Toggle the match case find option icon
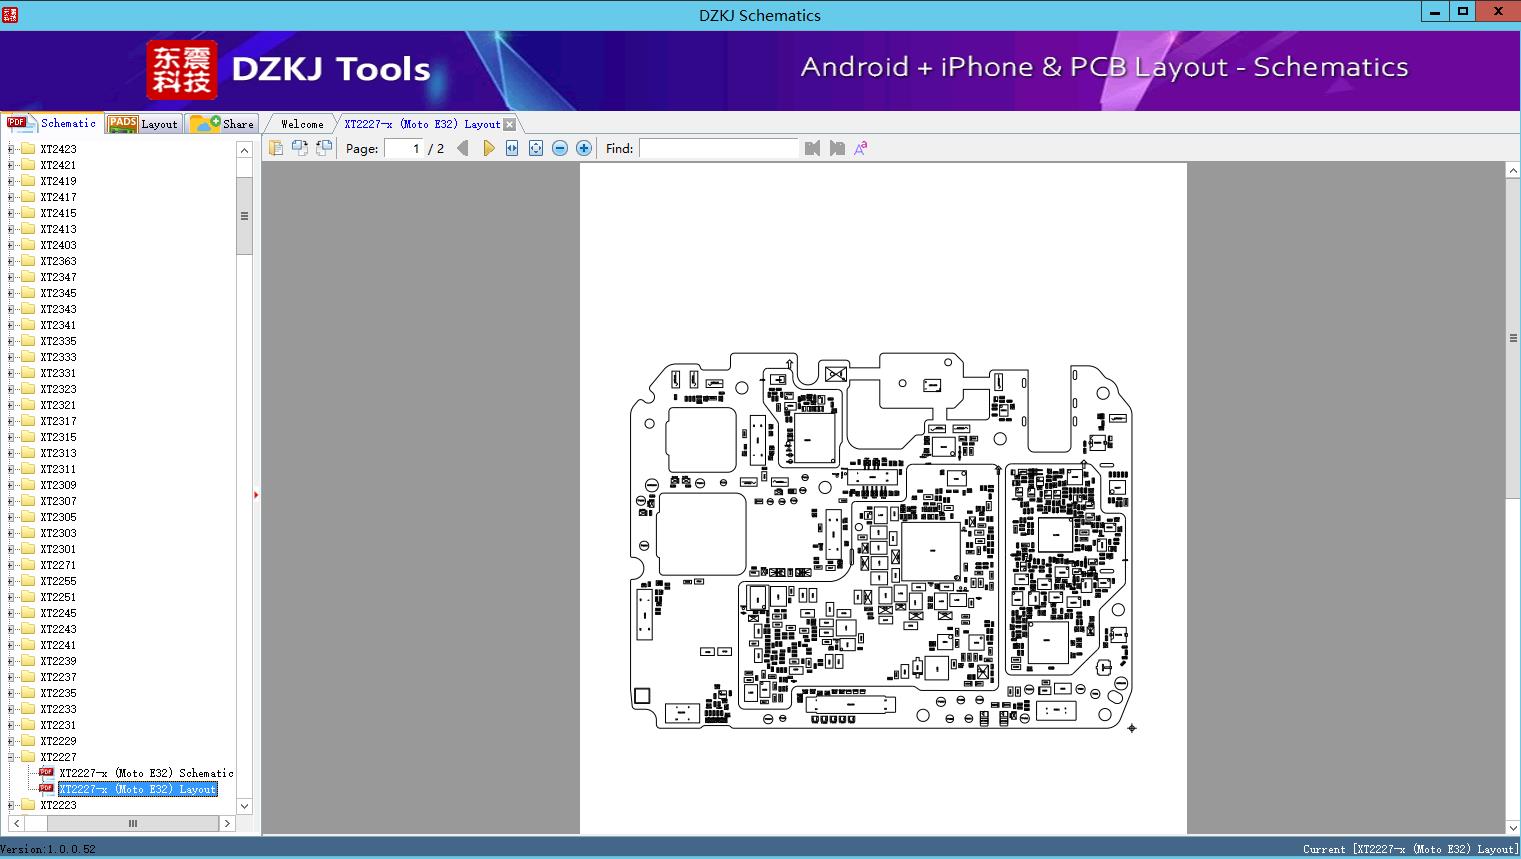The height and width of the screenshot is (859, 1521). pos(860,148)
